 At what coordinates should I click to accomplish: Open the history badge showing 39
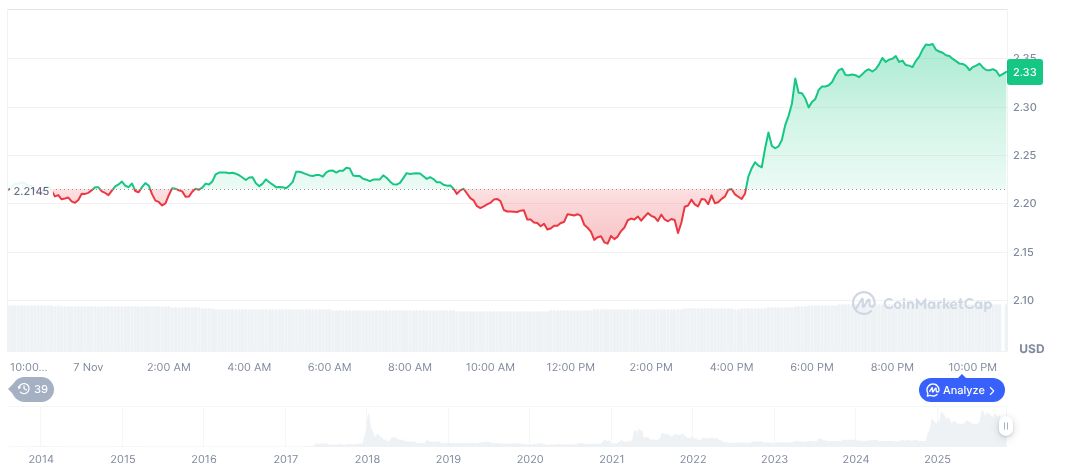click(31, 390)
